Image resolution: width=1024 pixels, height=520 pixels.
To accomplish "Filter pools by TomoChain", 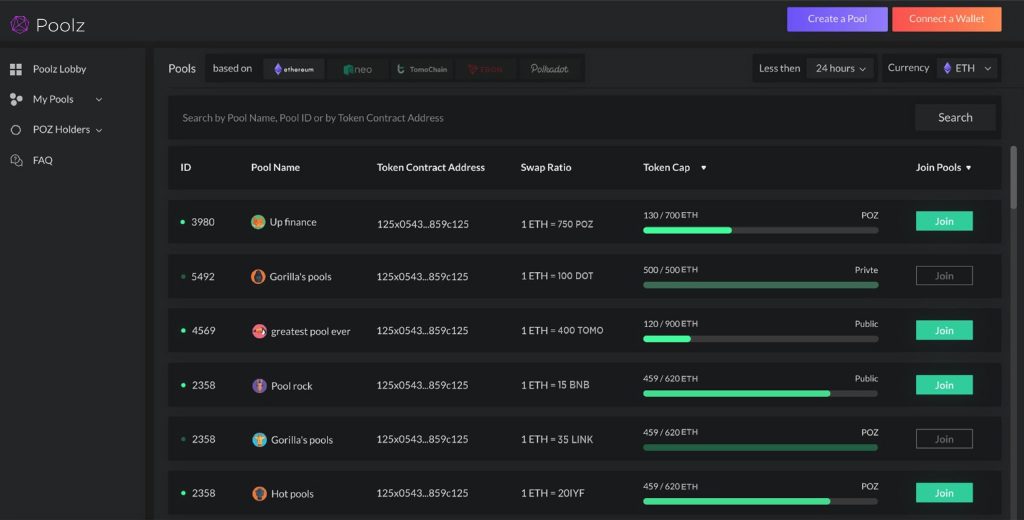I will 422,69.
